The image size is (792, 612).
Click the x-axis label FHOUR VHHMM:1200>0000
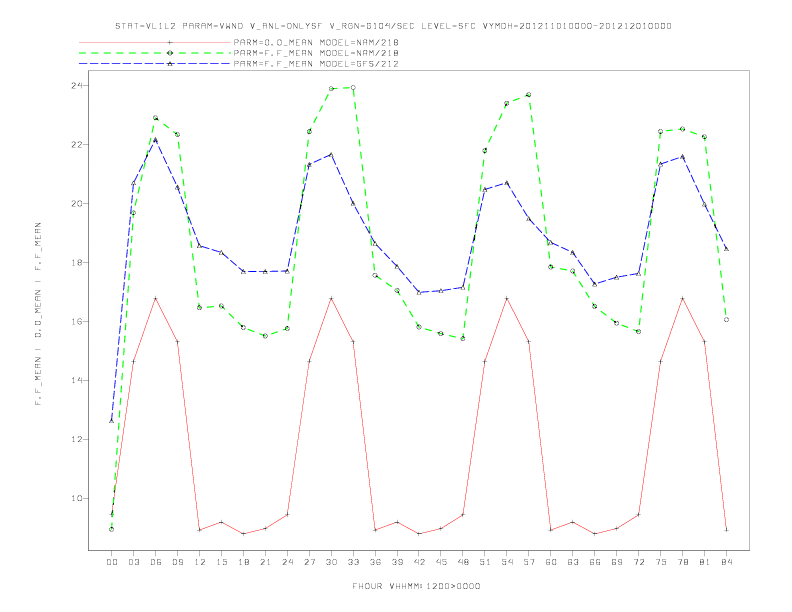point(416,586)
